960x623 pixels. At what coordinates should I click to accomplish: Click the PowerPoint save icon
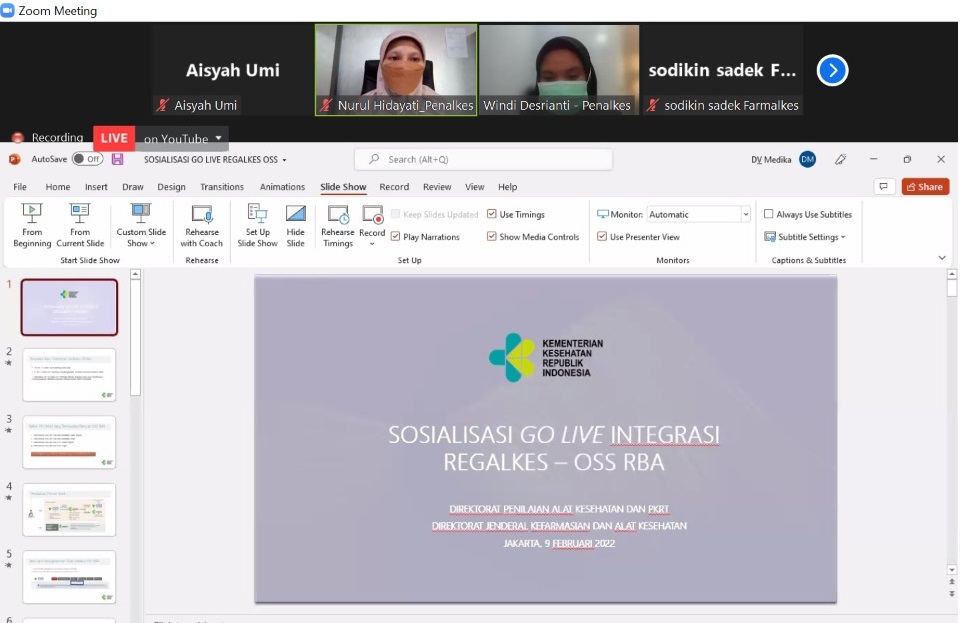pyautogui.click(x=118, y=159)
